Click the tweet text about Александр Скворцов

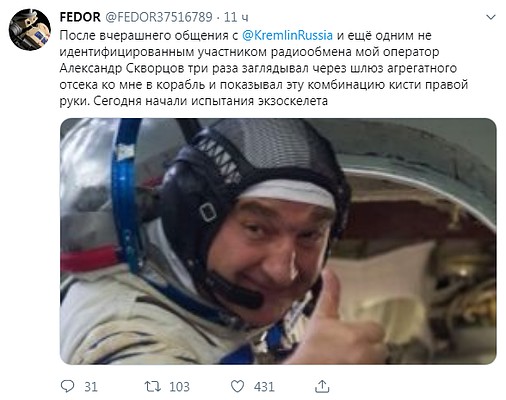coord(264,68)
